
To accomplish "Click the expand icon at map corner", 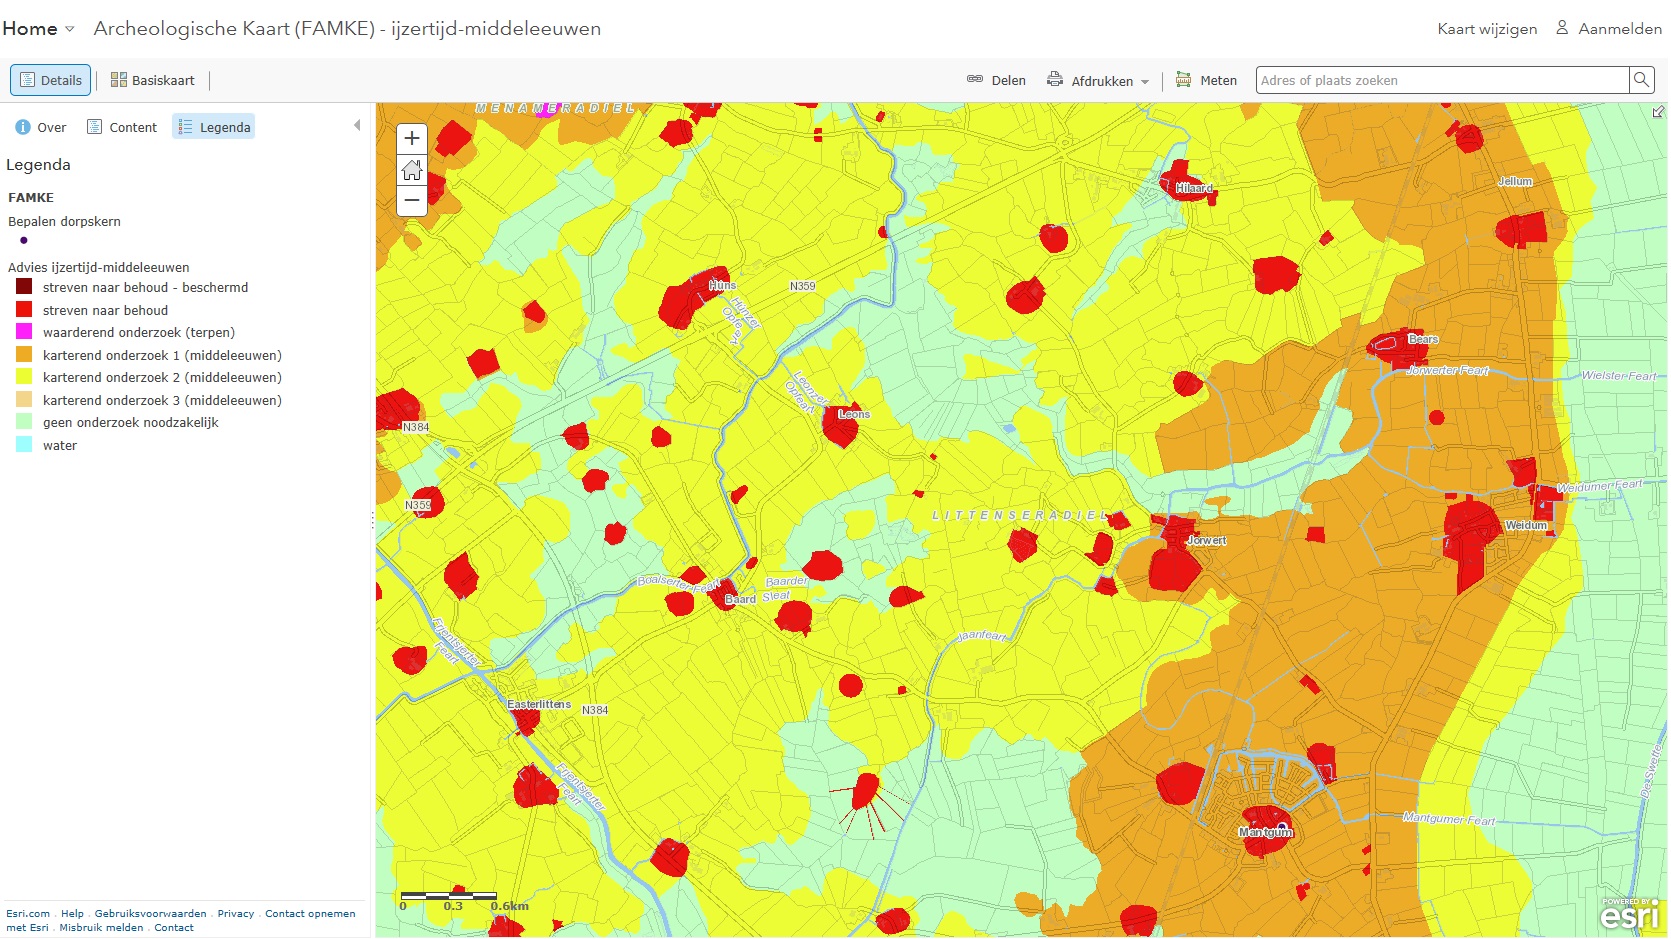I will [1658, 112].
